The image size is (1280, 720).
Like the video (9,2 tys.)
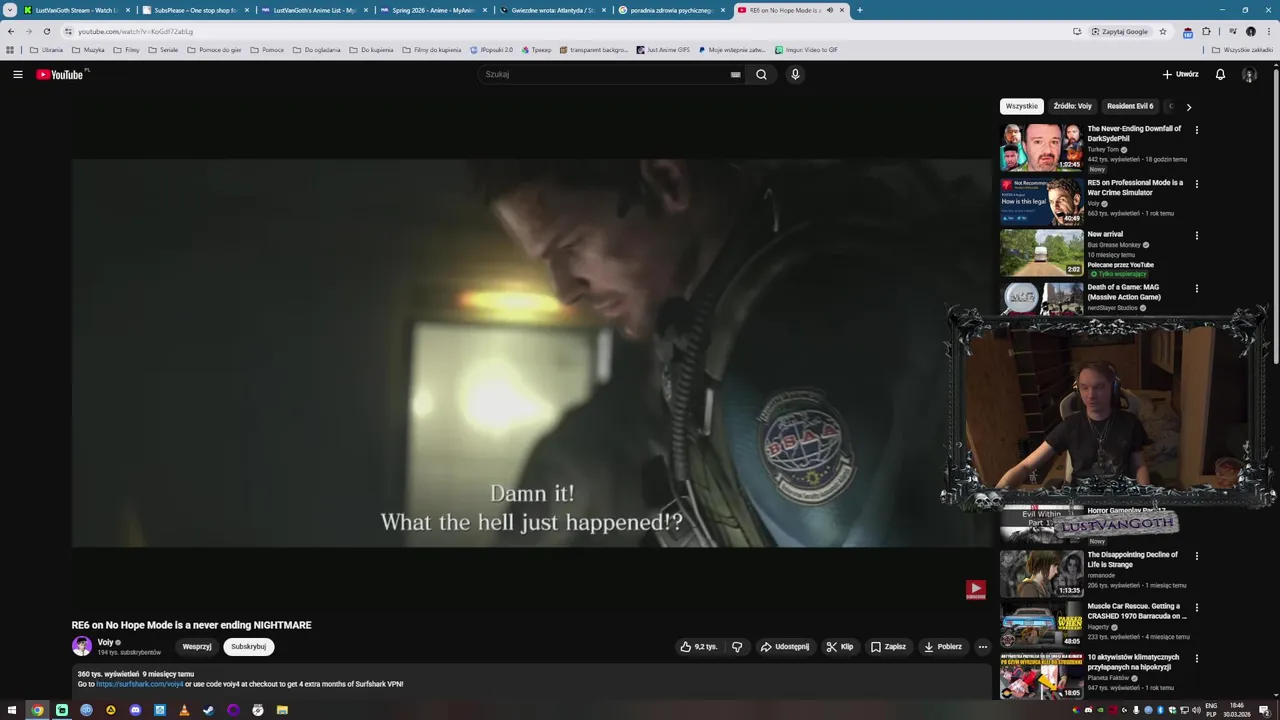[x=699, y=647]
